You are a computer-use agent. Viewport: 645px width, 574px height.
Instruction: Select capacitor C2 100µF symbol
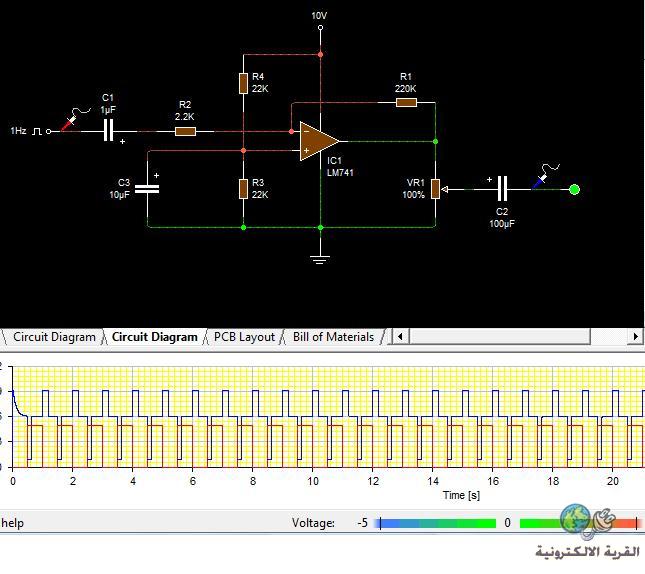pos(502,189)
